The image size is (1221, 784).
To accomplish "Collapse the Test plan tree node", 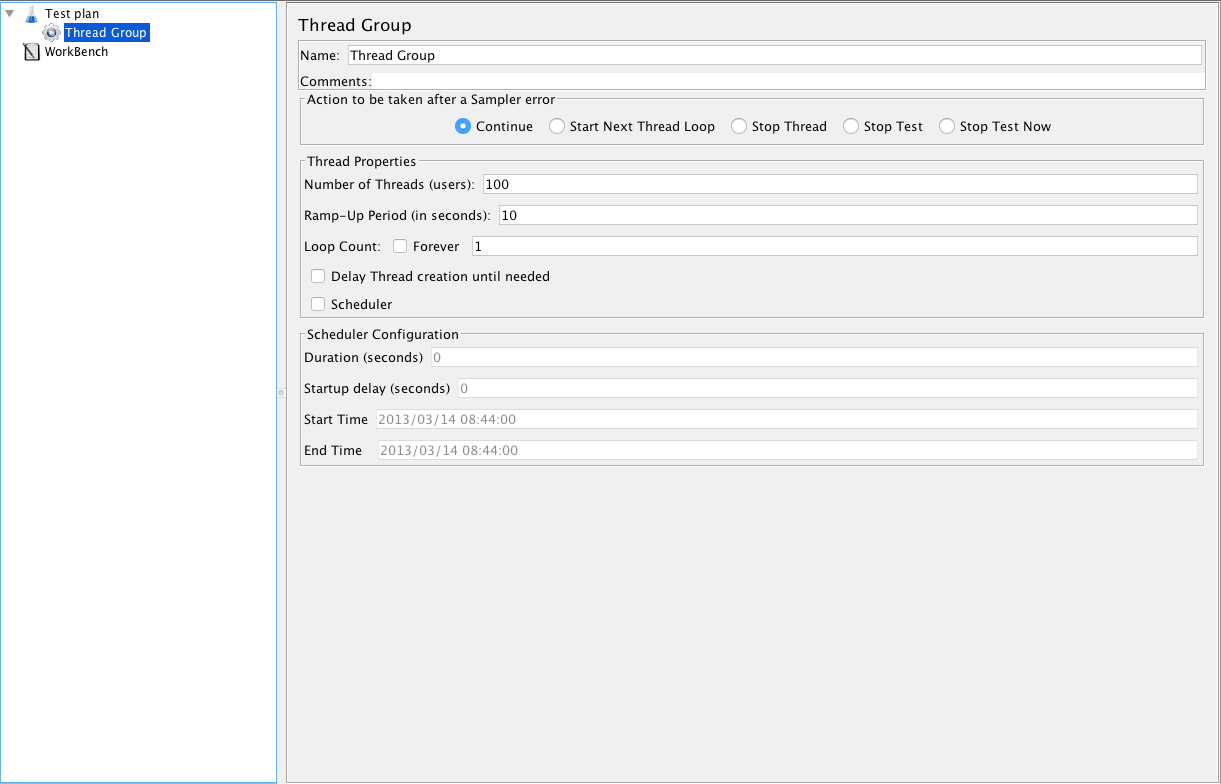I will [x=10, y=14].
